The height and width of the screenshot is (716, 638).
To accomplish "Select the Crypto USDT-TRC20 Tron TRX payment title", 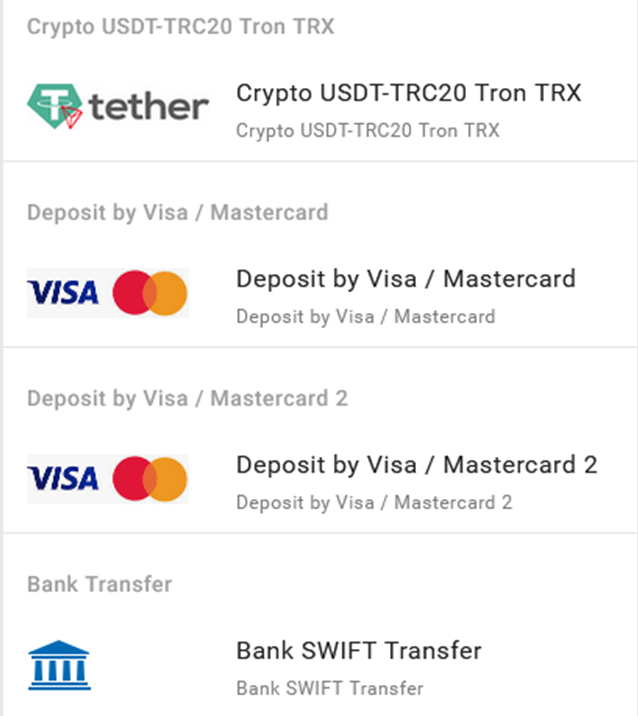I will 408,93.
